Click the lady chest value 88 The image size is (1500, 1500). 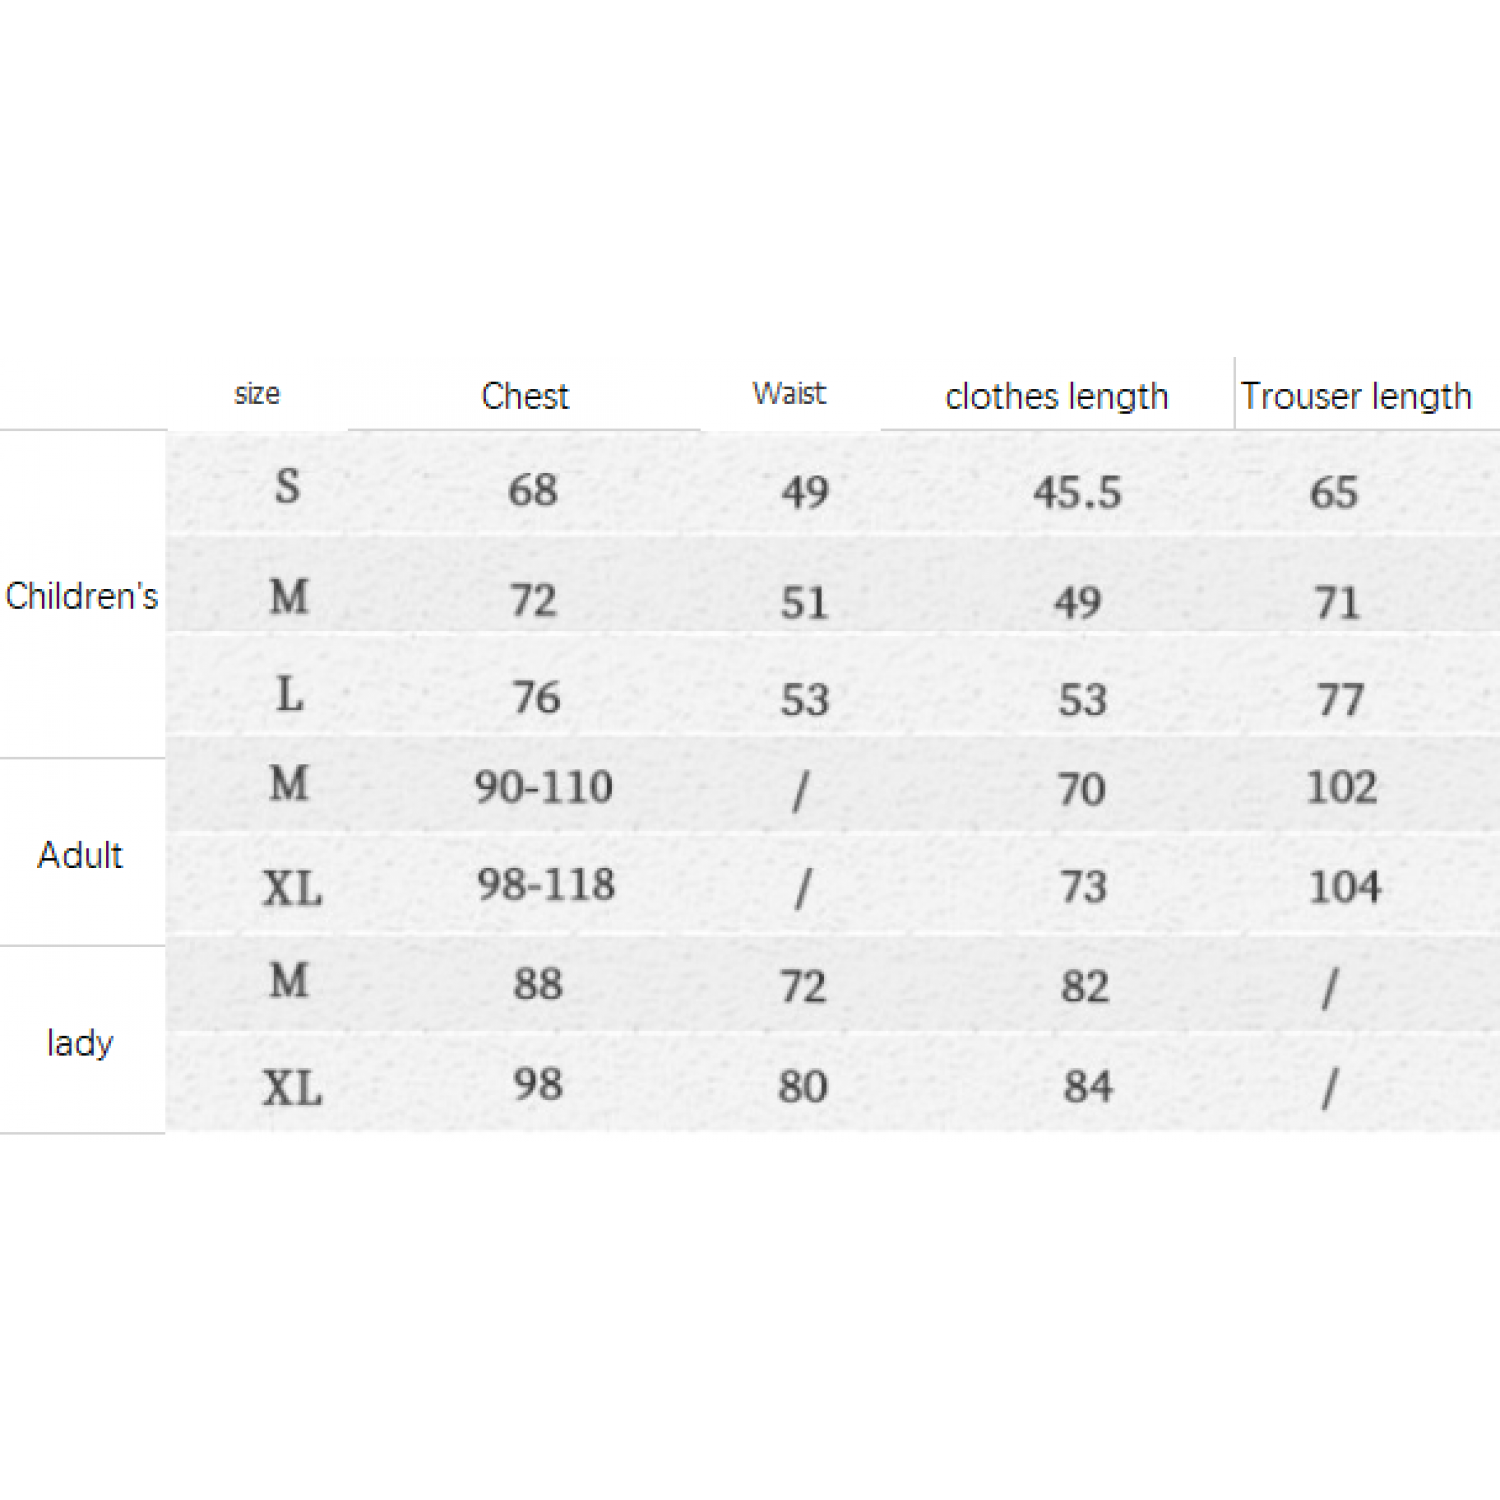point(538,984)
